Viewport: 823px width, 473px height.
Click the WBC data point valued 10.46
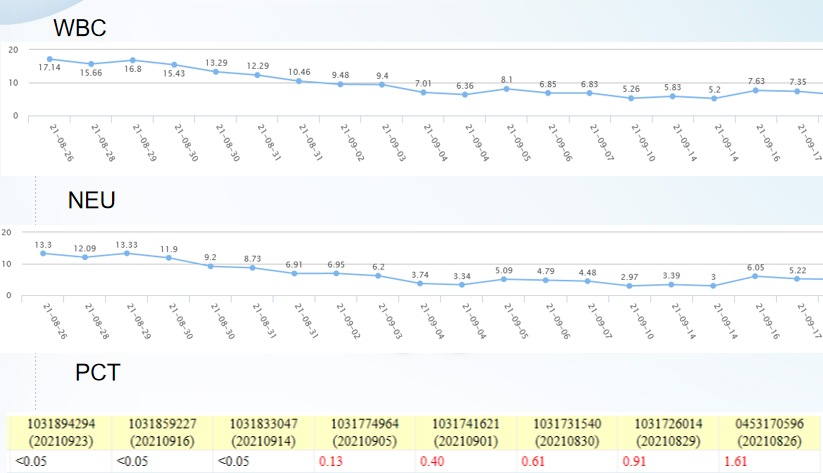299,81
